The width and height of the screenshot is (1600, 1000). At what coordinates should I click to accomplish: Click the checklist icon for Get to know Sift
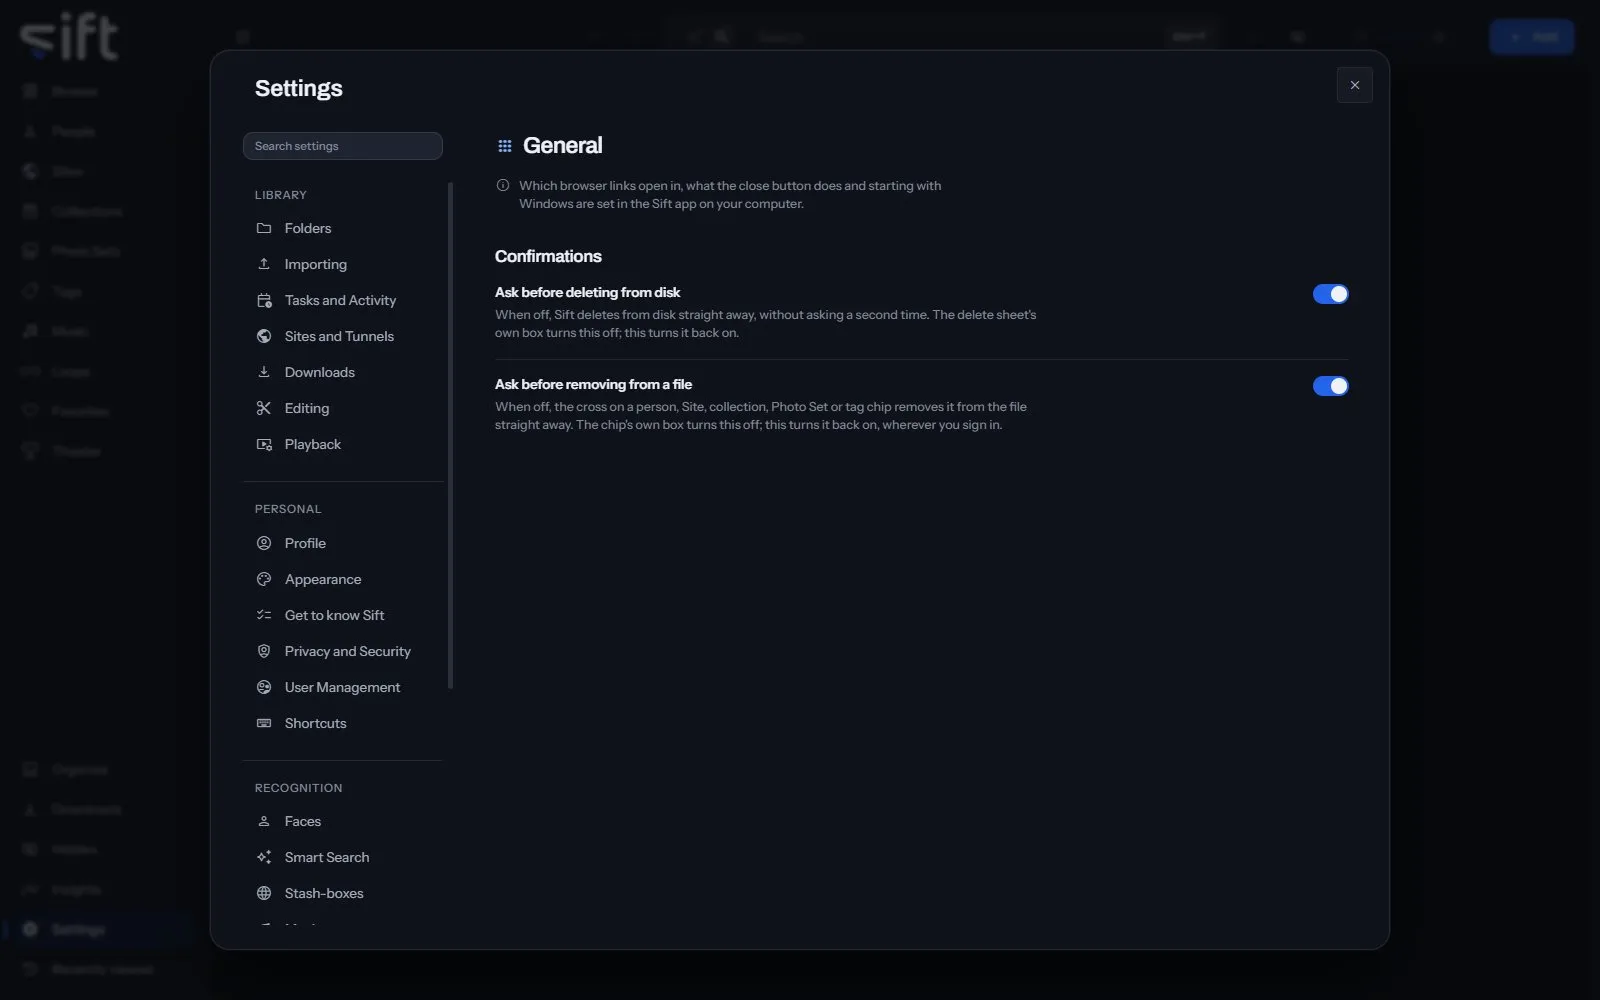click(264, 615)
